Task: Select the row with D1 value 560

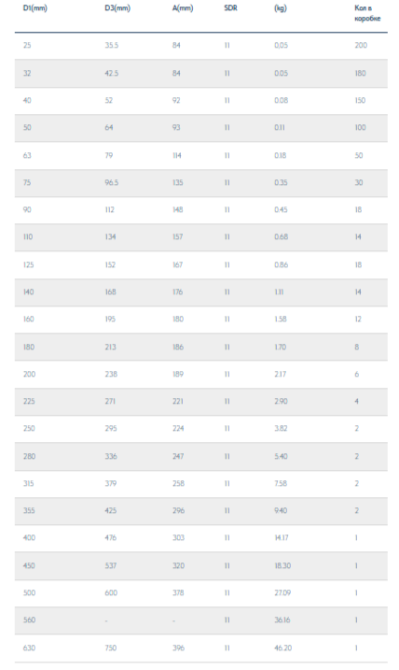Action: pyautogui.click(x=201, y=620)
